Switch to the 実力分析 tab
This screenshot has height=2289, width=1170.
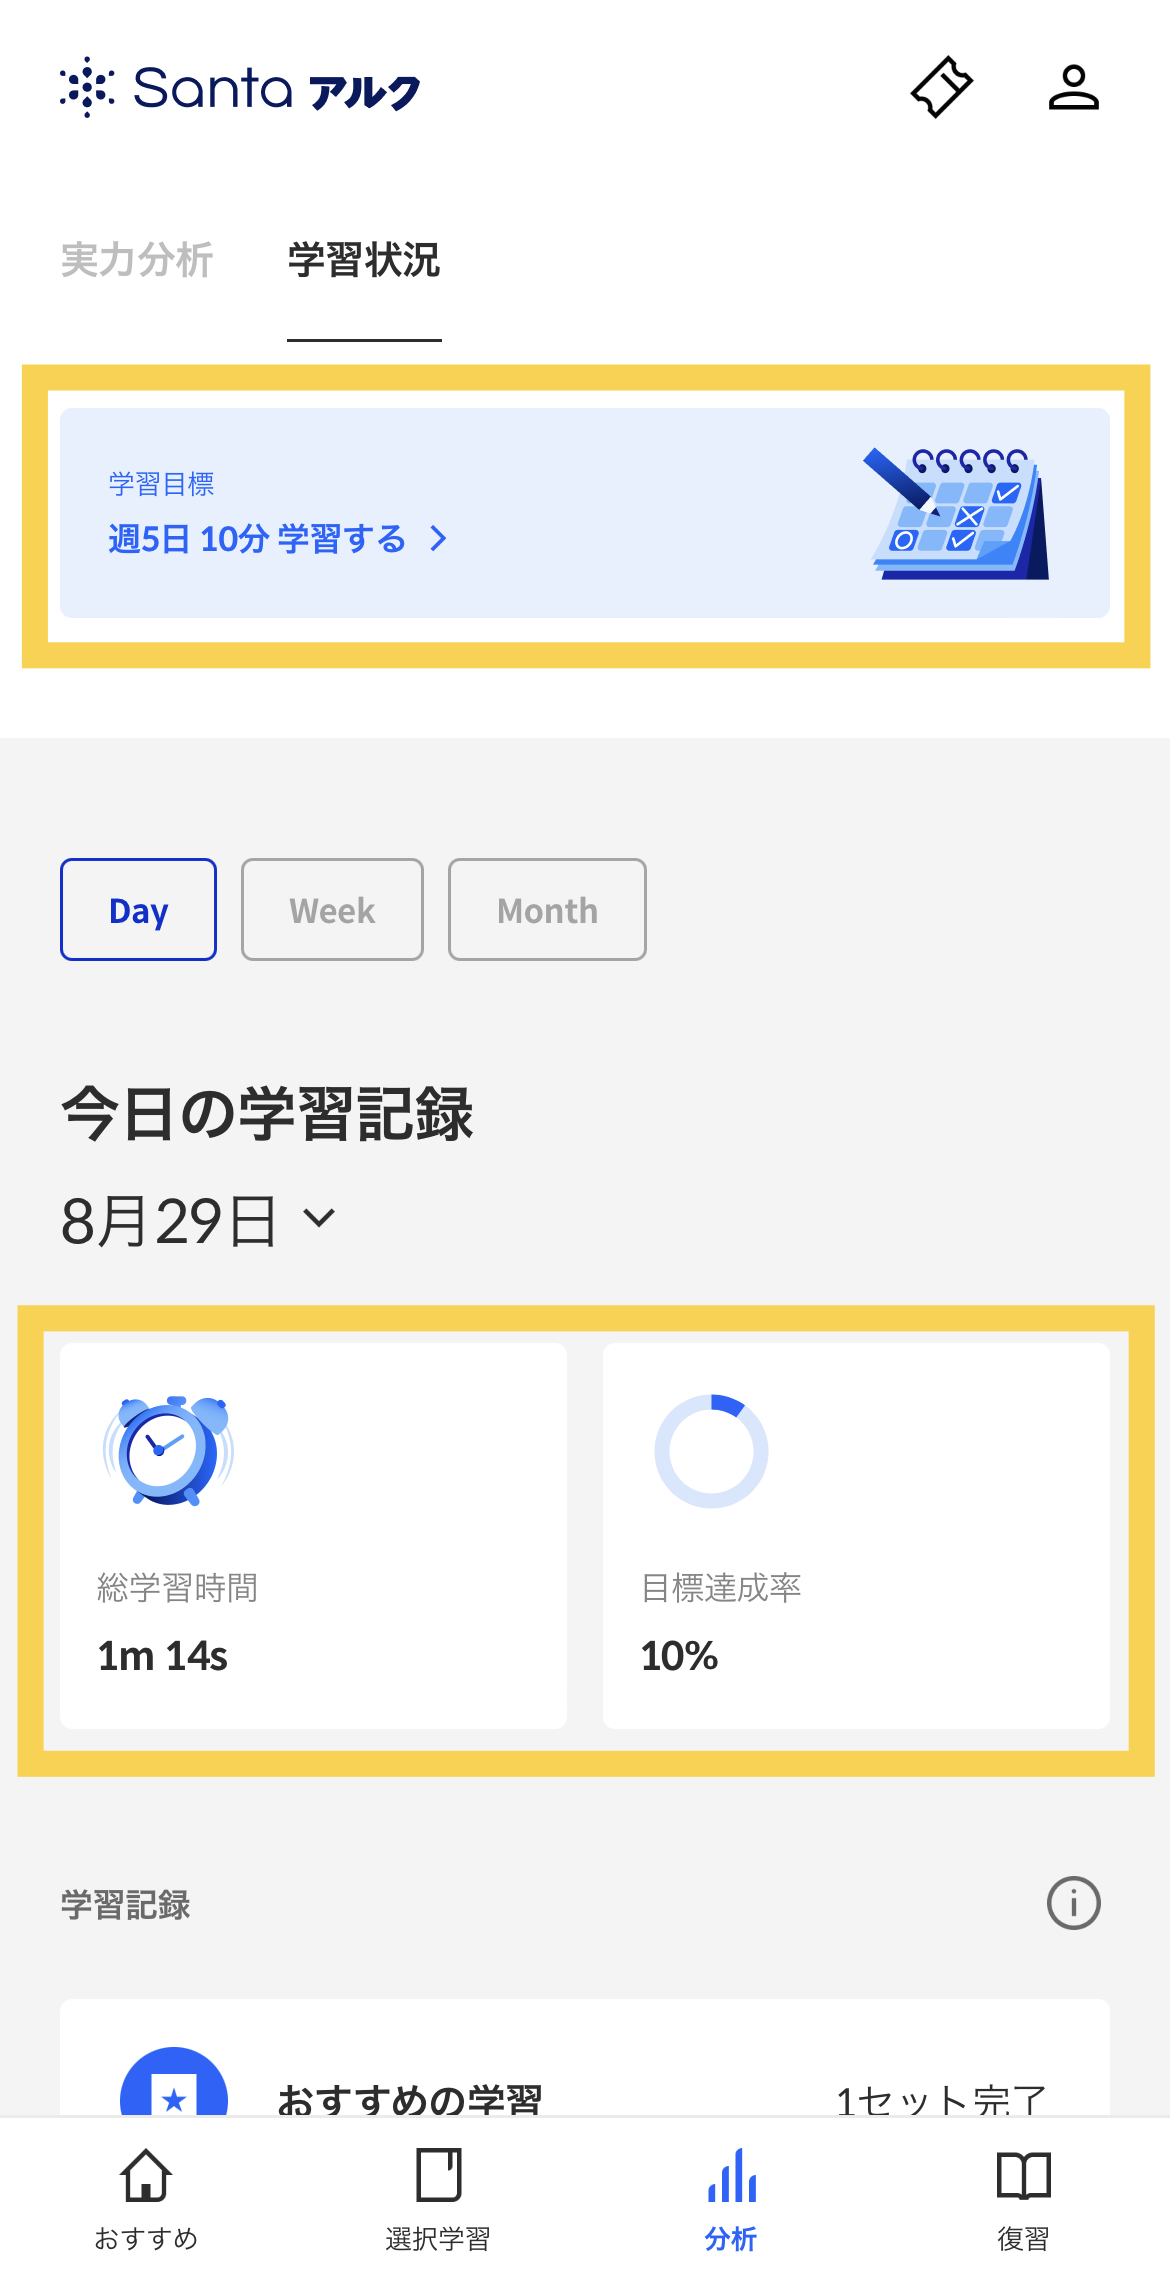pos(137,260)
